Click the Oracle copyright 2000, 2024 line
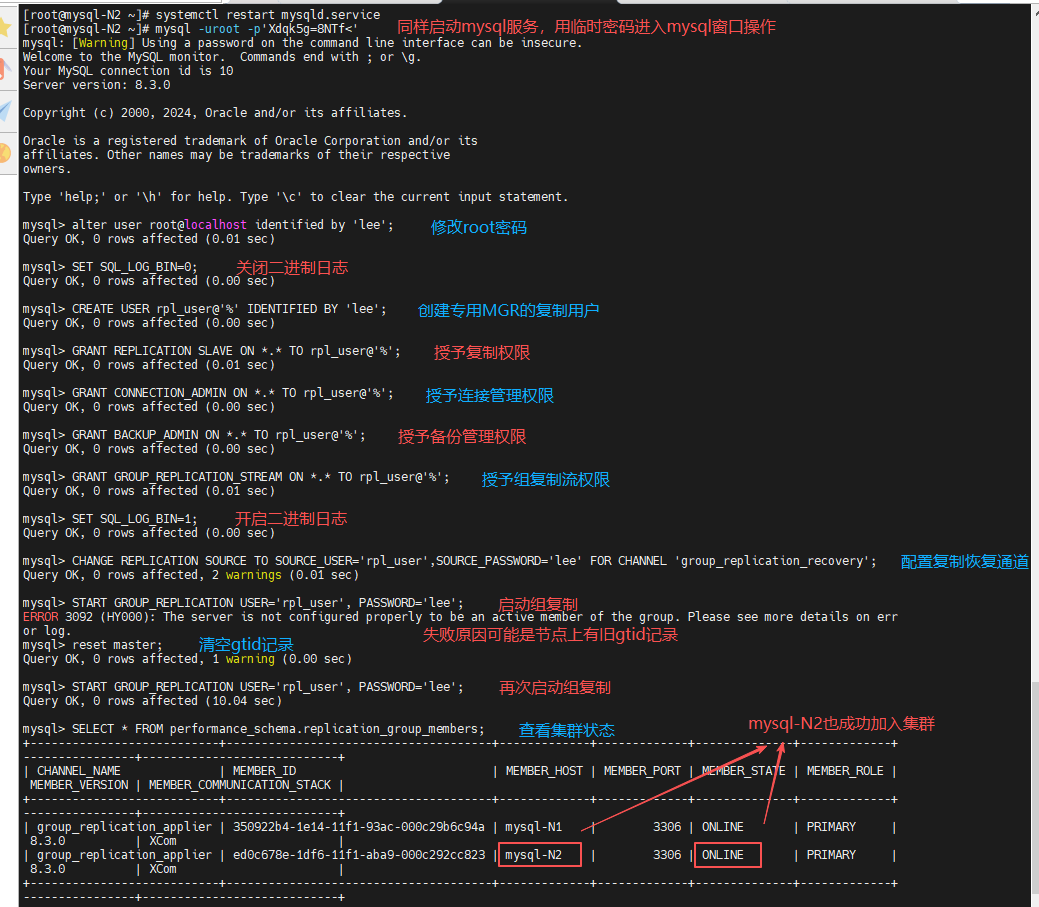1039x907 pixels. [215, 113]
